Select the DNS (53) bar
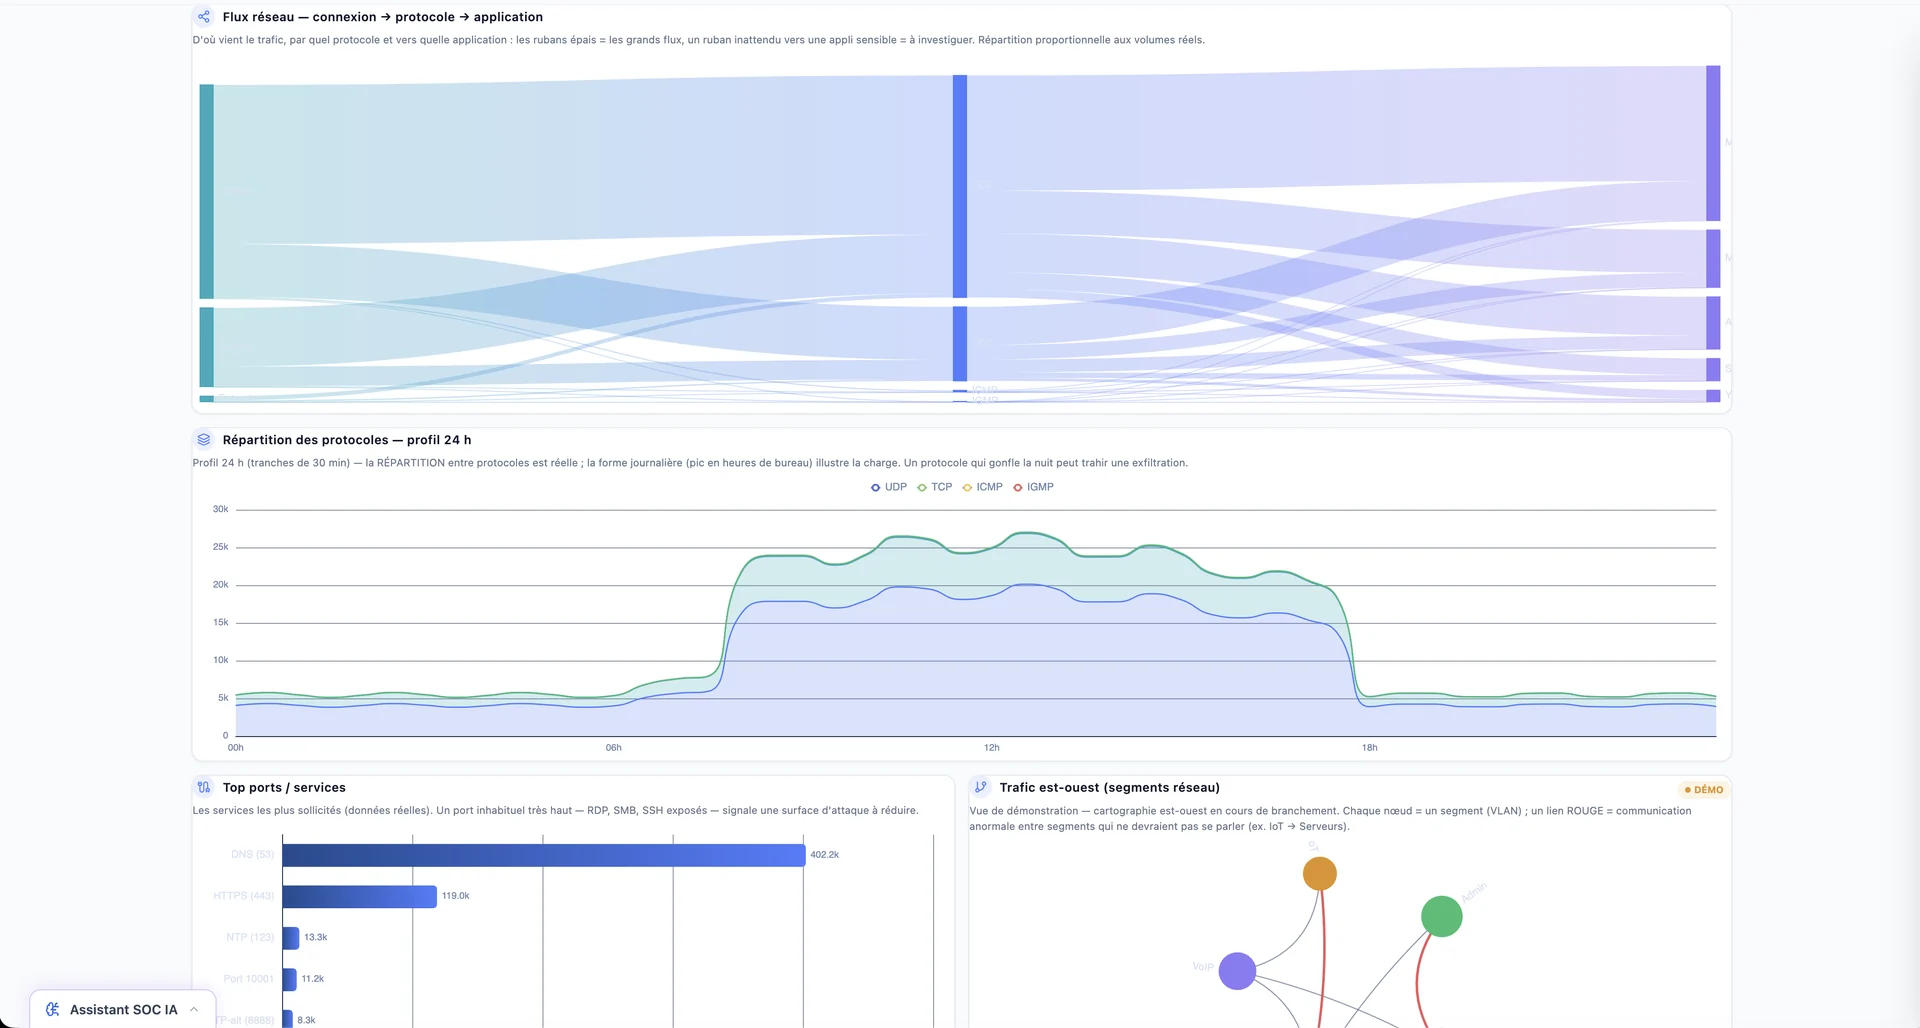The image size is (1920, 1028). point(543,855)
